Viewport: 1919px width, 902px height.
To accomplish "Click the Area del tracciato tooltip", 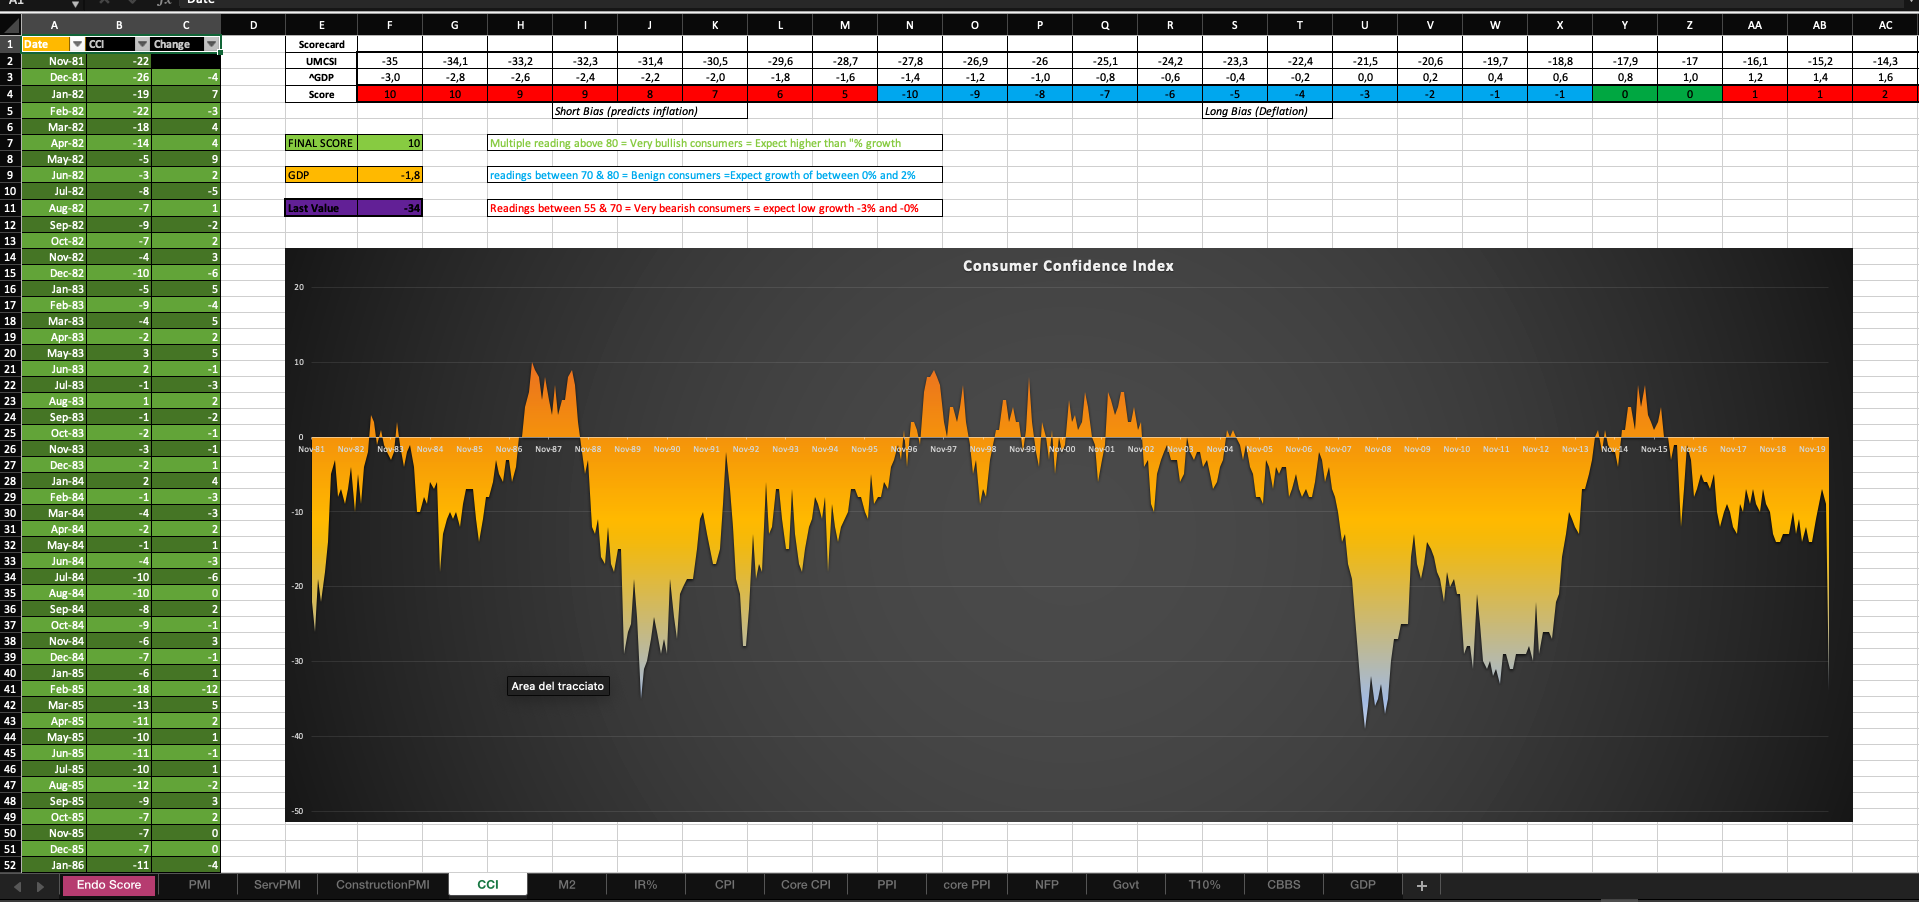I will tap(558, 686).
